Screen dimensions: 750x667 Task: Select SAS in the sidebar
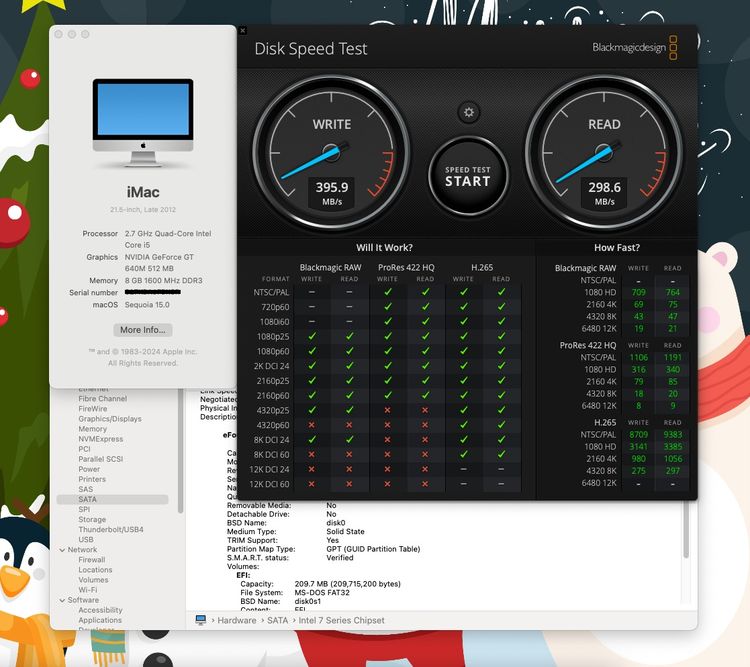pyautogui.click(x=86, y=489)
